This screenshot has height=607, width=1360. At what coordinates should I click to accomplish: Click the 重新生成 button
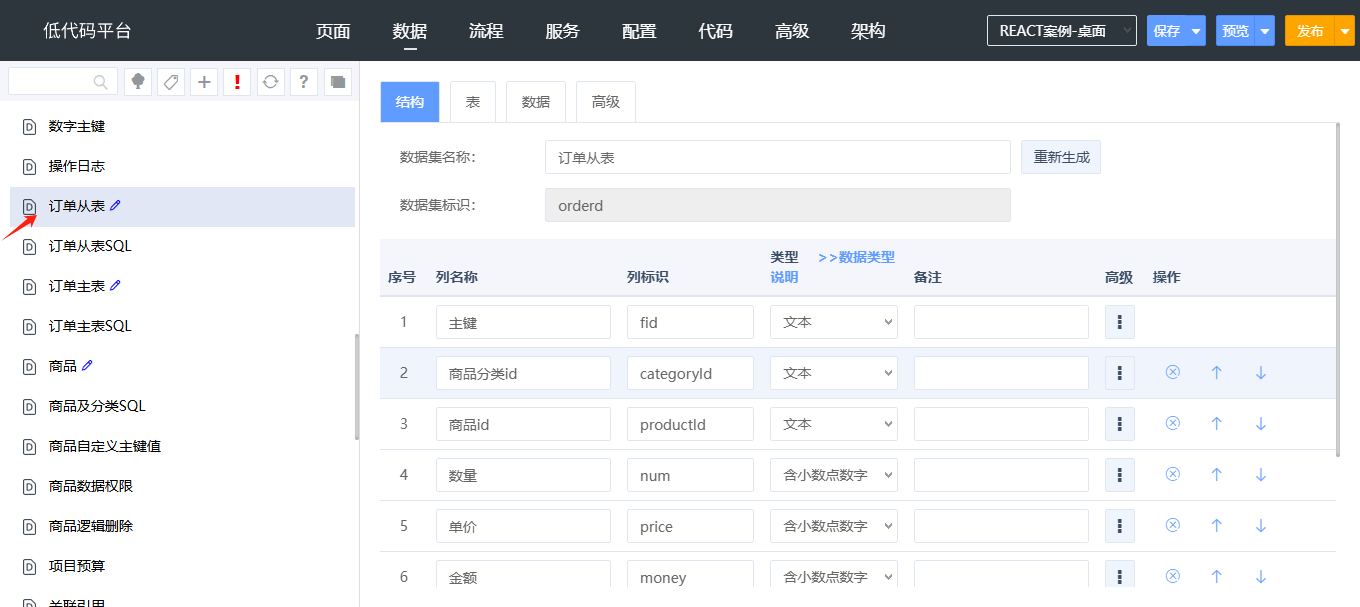click(x=1061, y=157)
